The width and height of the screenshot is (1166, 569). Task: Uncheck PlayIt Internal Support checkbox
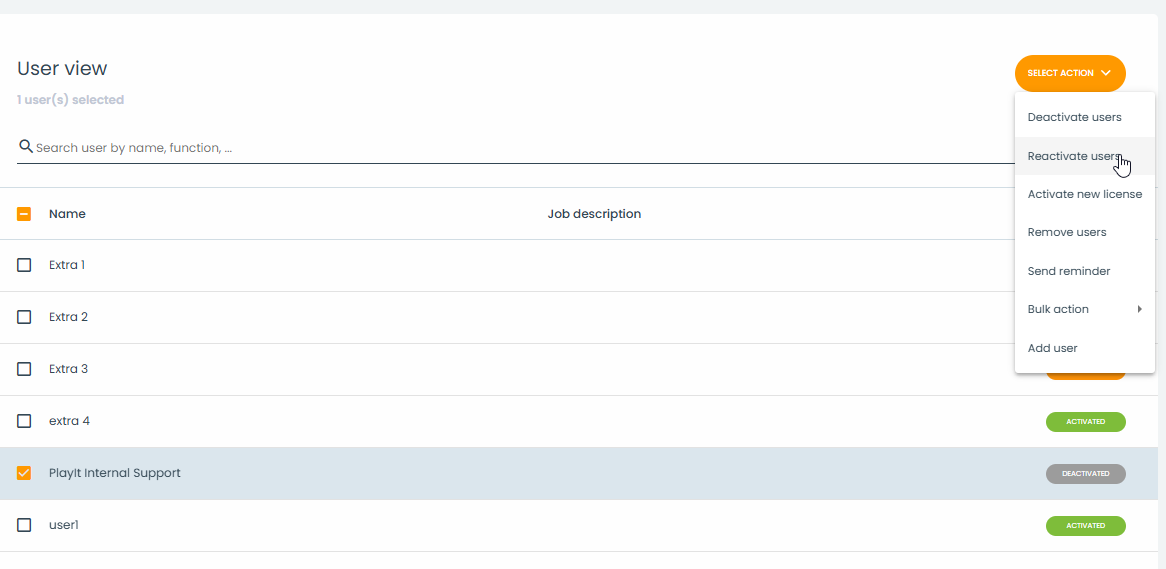pos(24,473)
